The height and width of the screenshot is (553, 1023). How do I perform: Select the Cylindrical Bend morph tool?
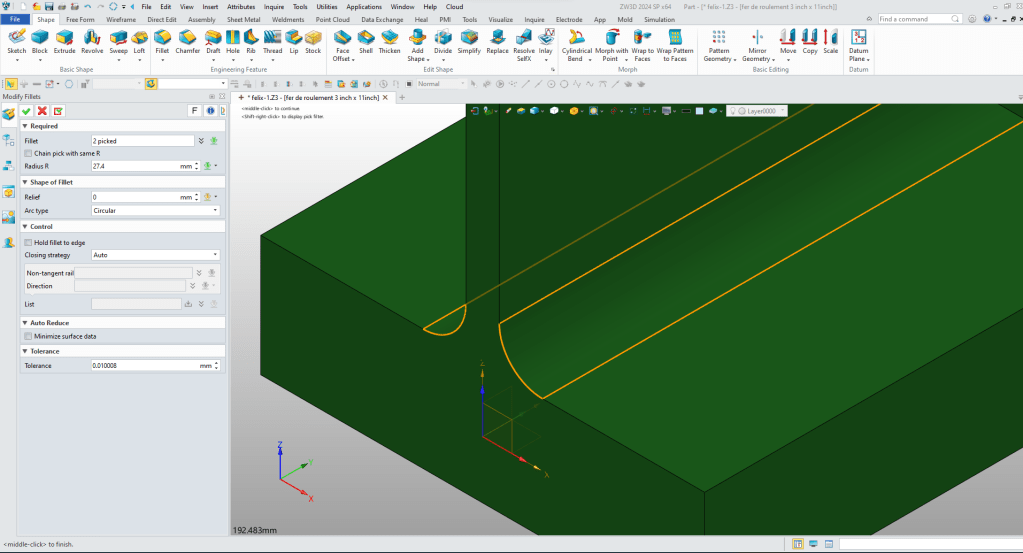tap(577, 39)
